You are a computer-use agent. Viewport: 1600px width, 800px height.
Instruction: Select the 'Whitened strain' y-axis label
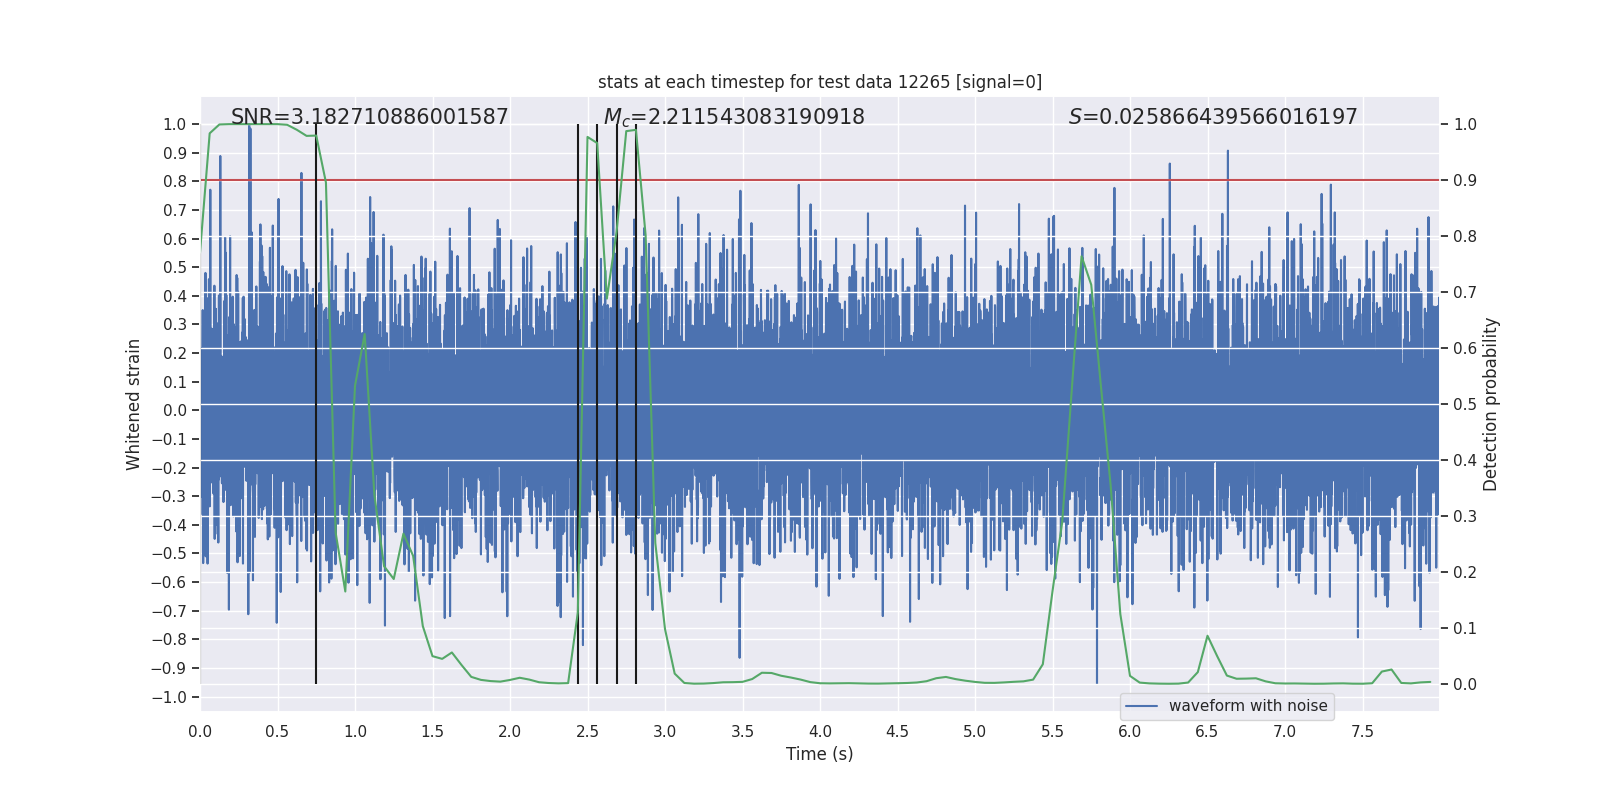click(133, 404)
